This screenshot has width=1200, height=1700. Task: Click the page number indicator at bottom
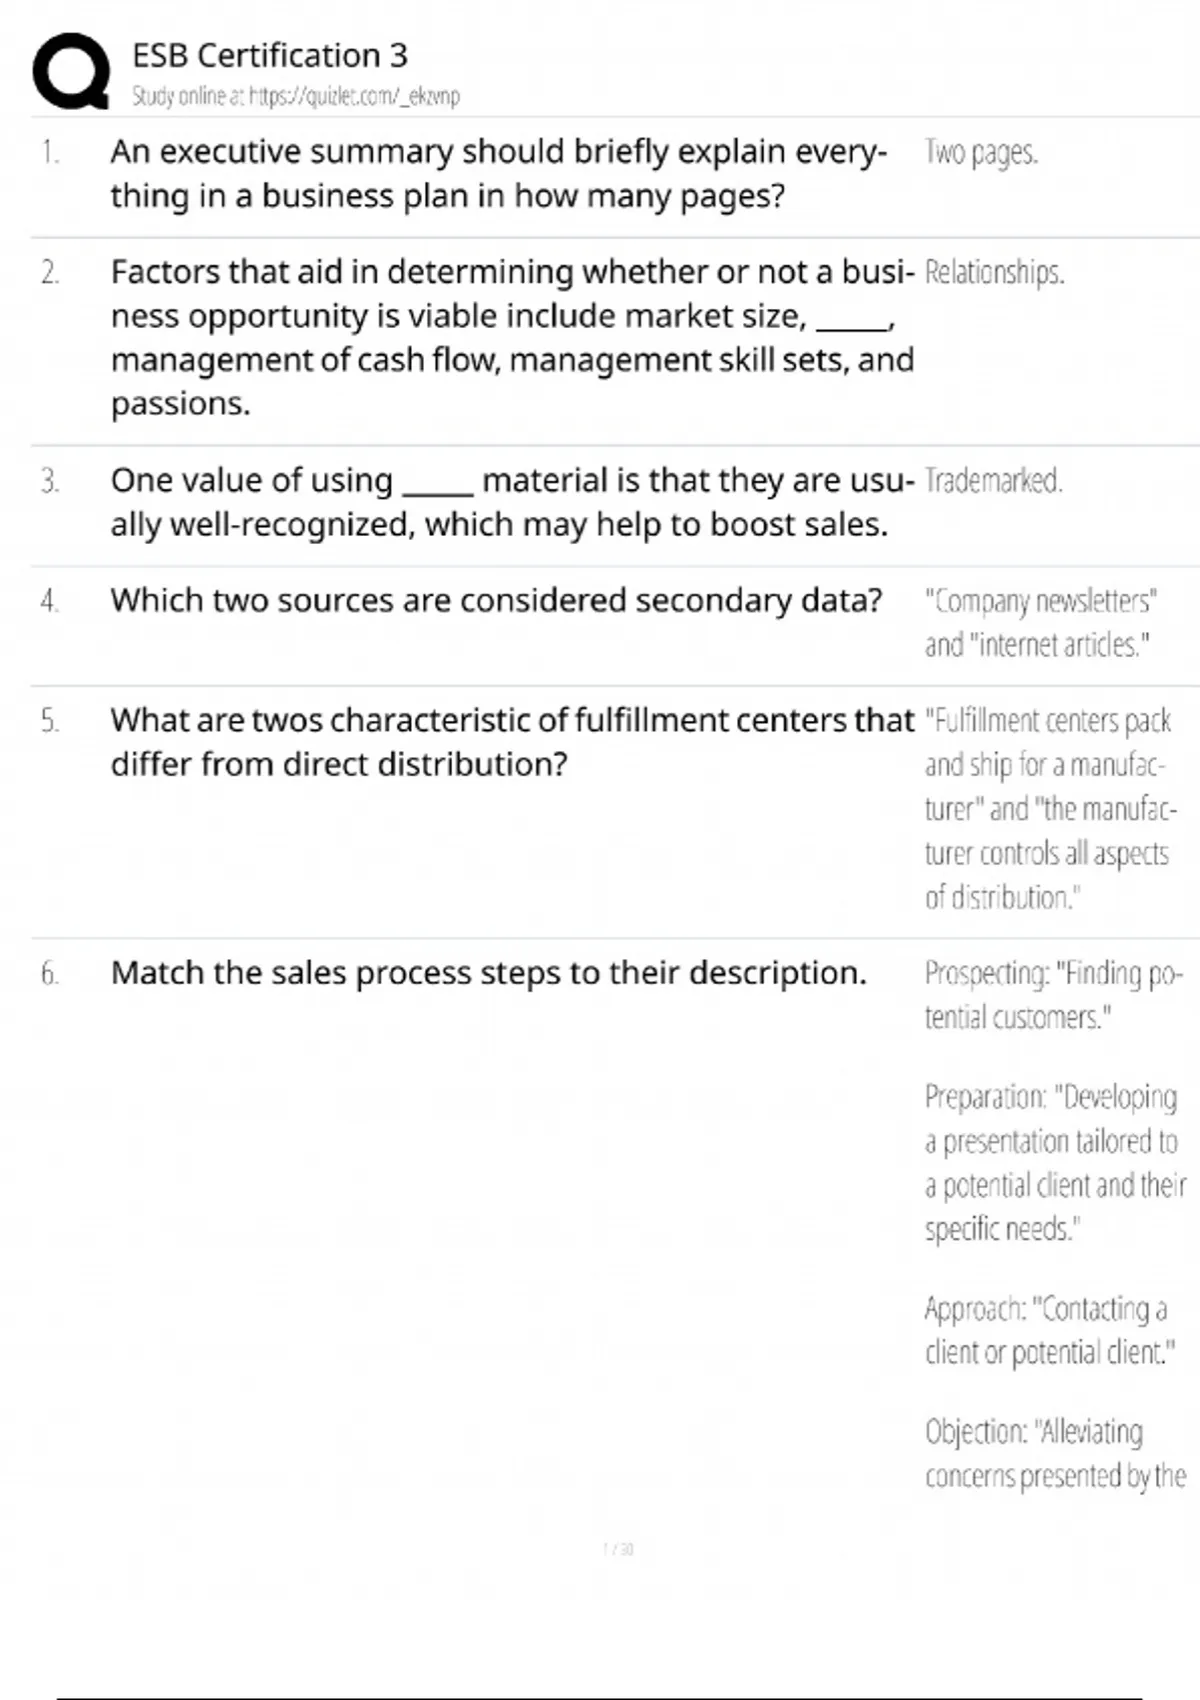(x=618, y=1550)
